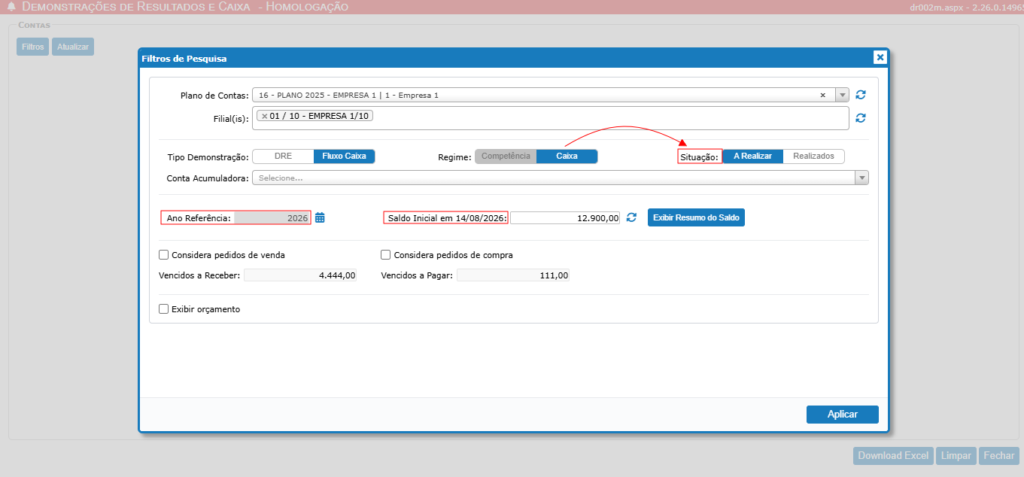The image size is (1024, 477).
Task: Choose the Competência regime
Action: tap(505, 157)
